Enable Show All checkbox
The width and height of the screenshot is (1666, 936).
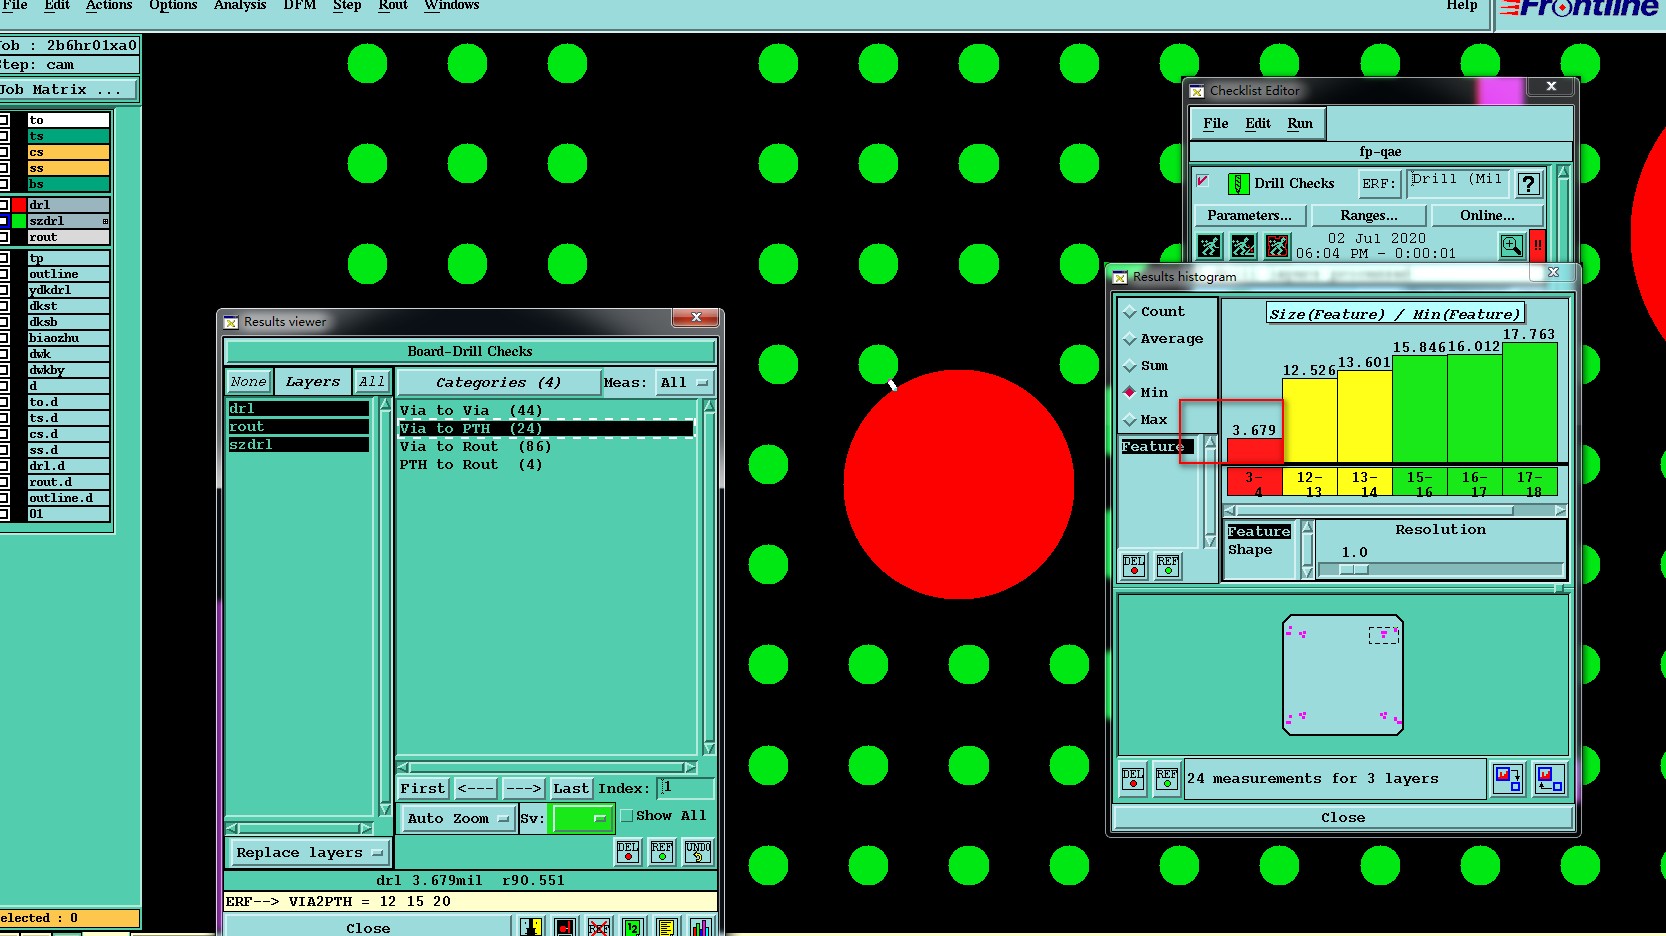pos(627,816)
